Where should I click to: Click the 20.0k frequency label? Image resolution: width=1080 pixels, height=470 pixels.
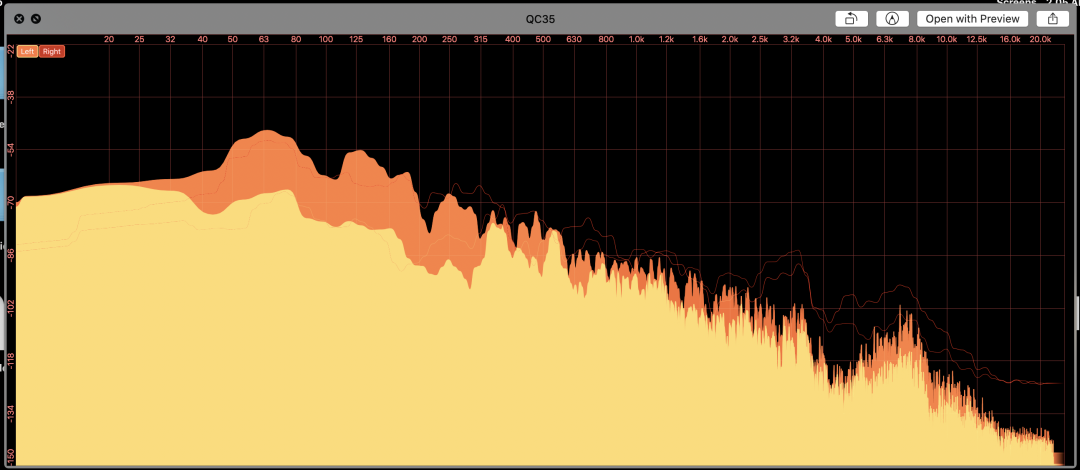point(1040,40)
